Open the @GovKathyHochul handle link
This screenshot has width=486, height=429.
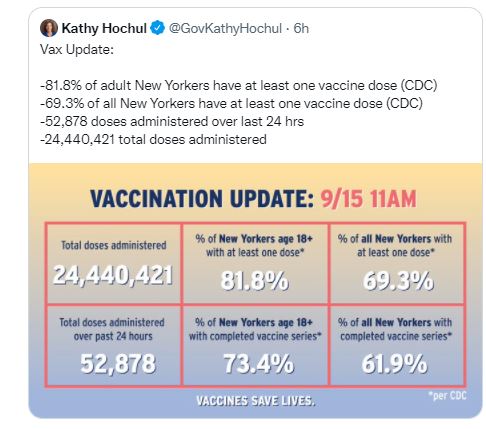225,29
